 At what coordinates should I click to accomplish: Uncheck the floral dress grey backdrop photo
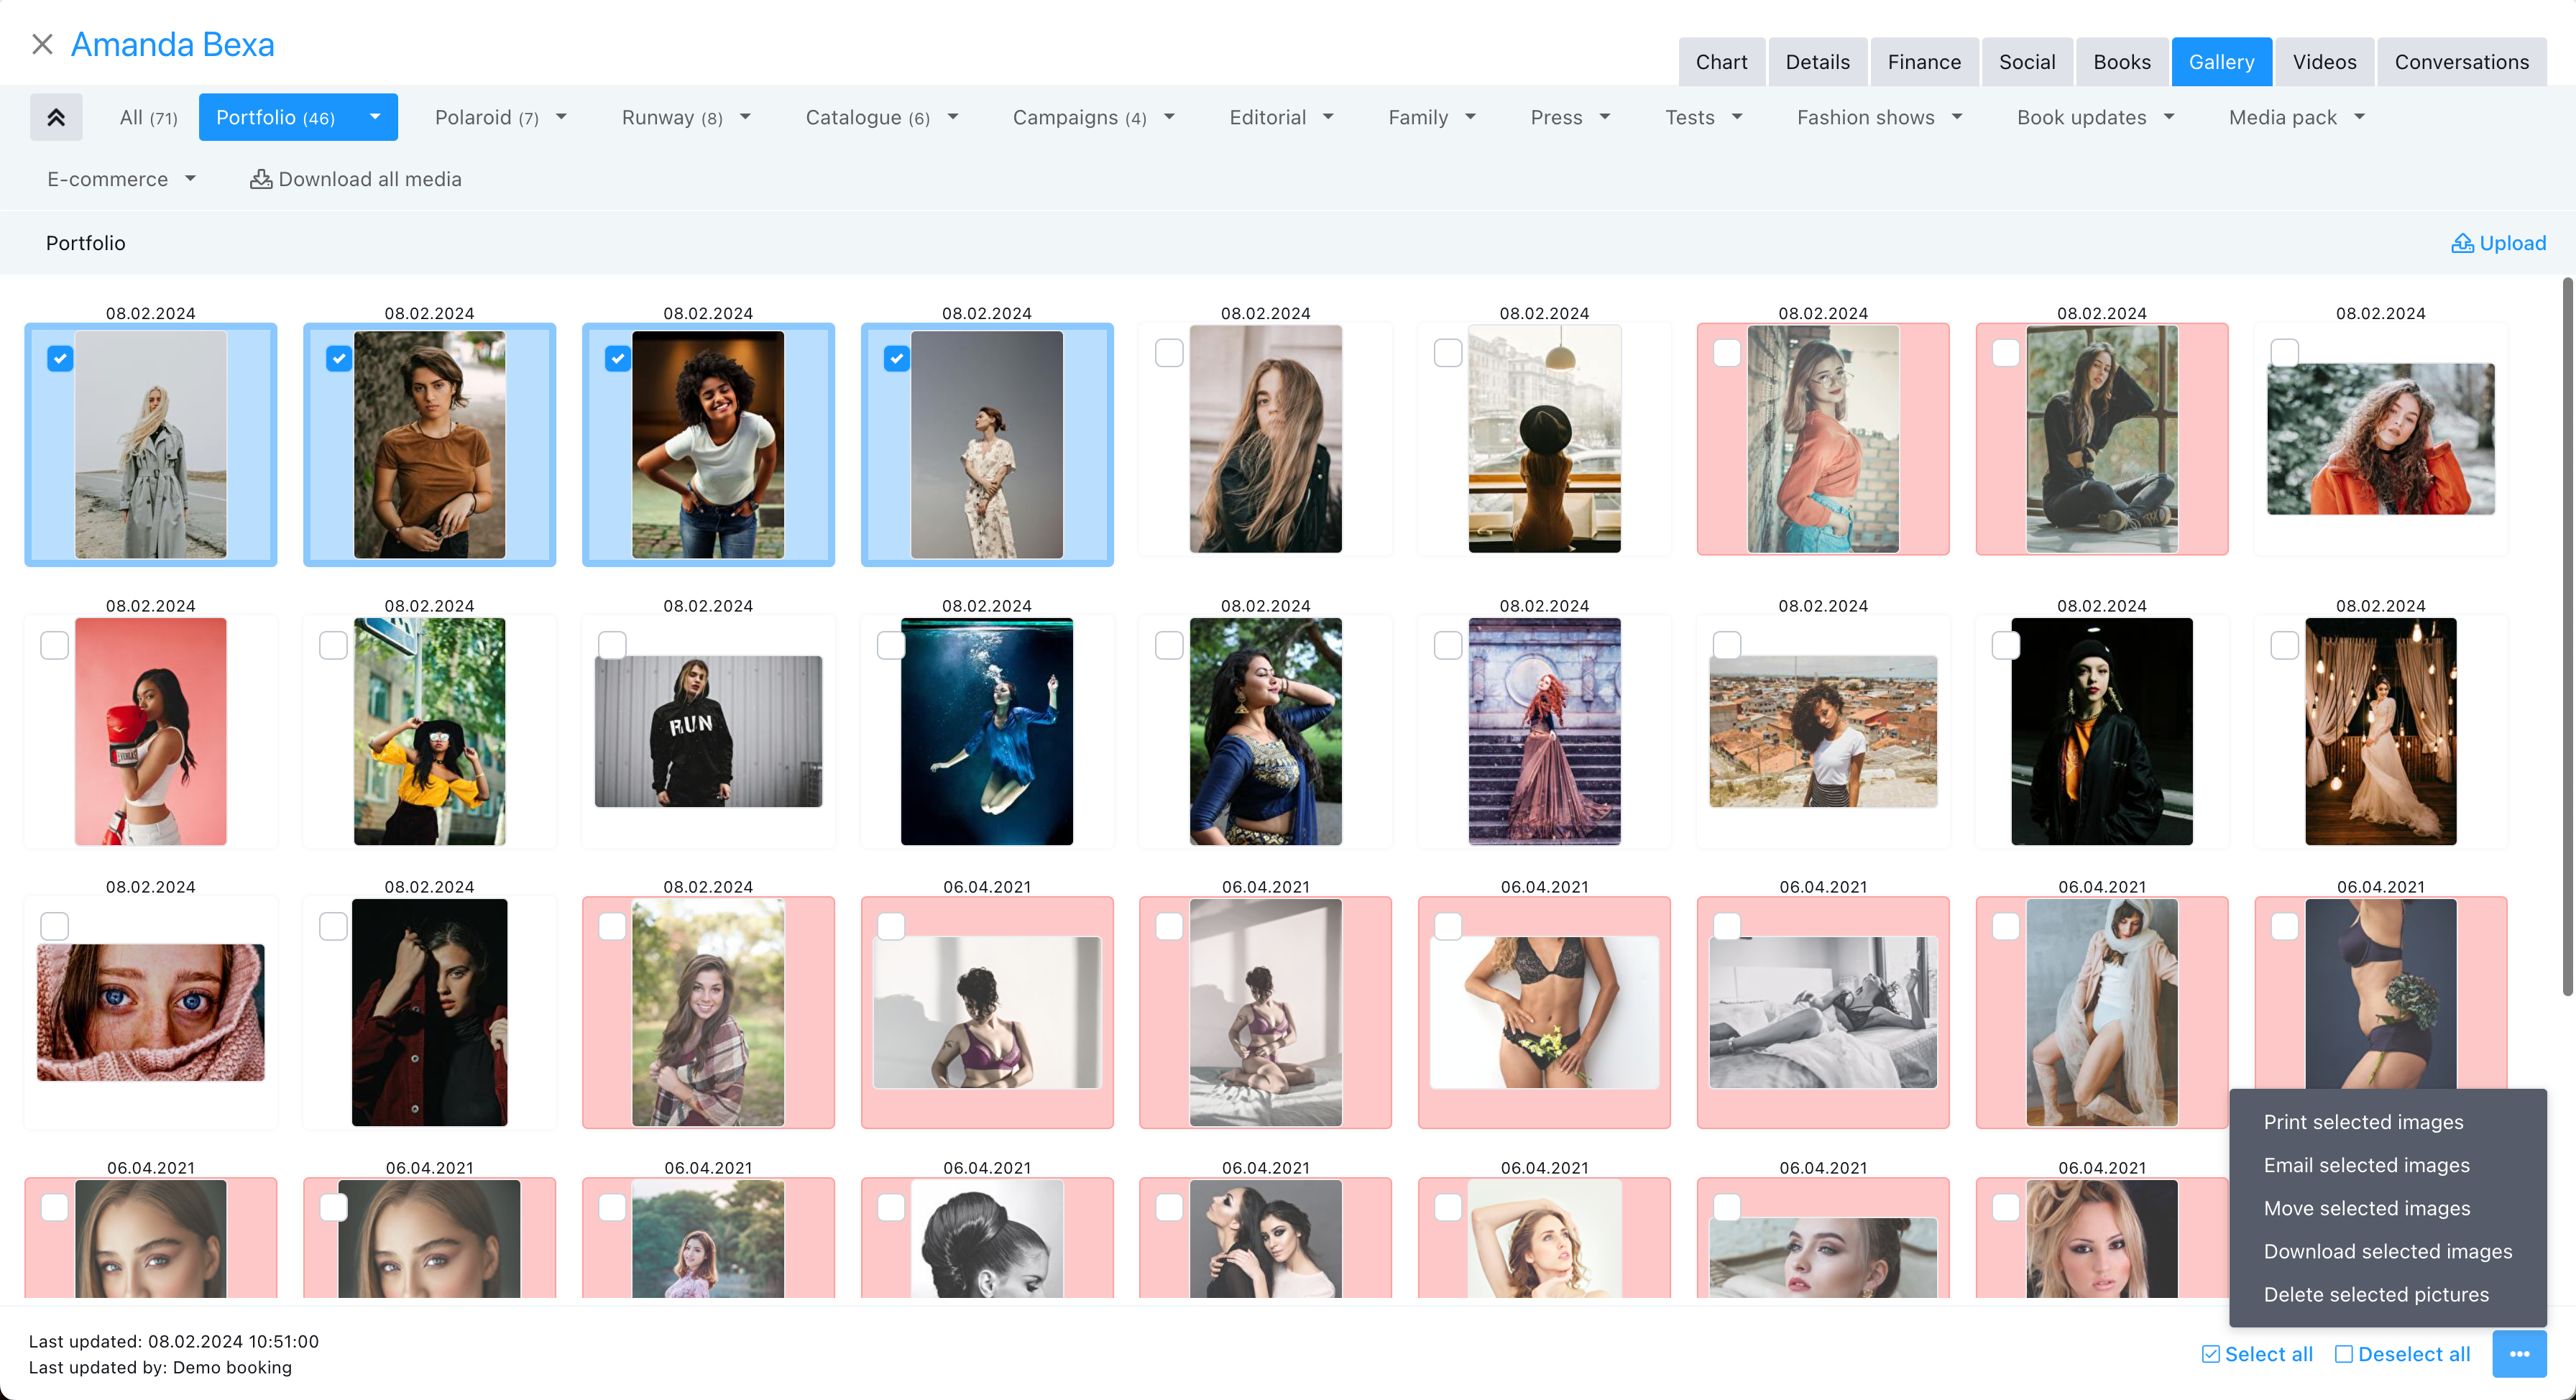click(897, 358)
